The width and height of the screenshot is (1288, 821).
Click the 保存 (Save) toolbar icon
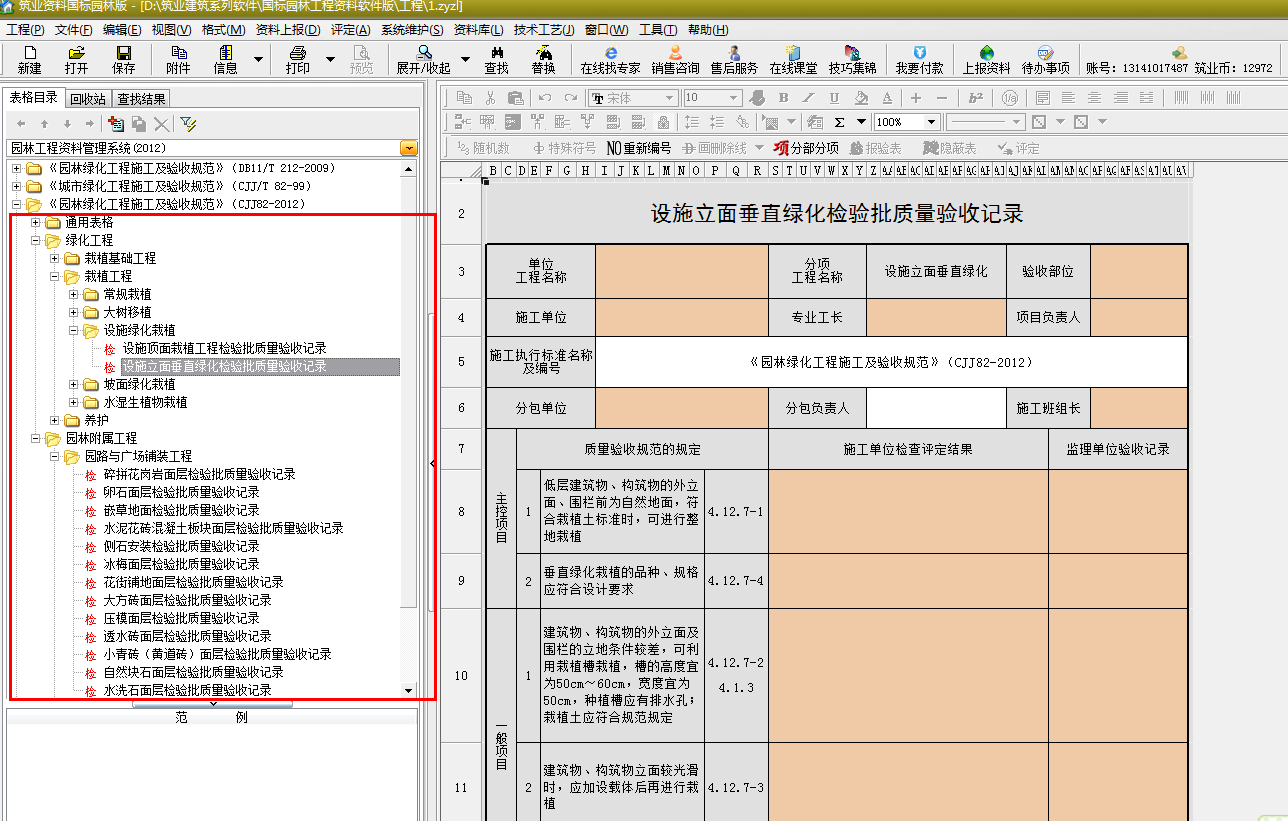pos(123,59)
